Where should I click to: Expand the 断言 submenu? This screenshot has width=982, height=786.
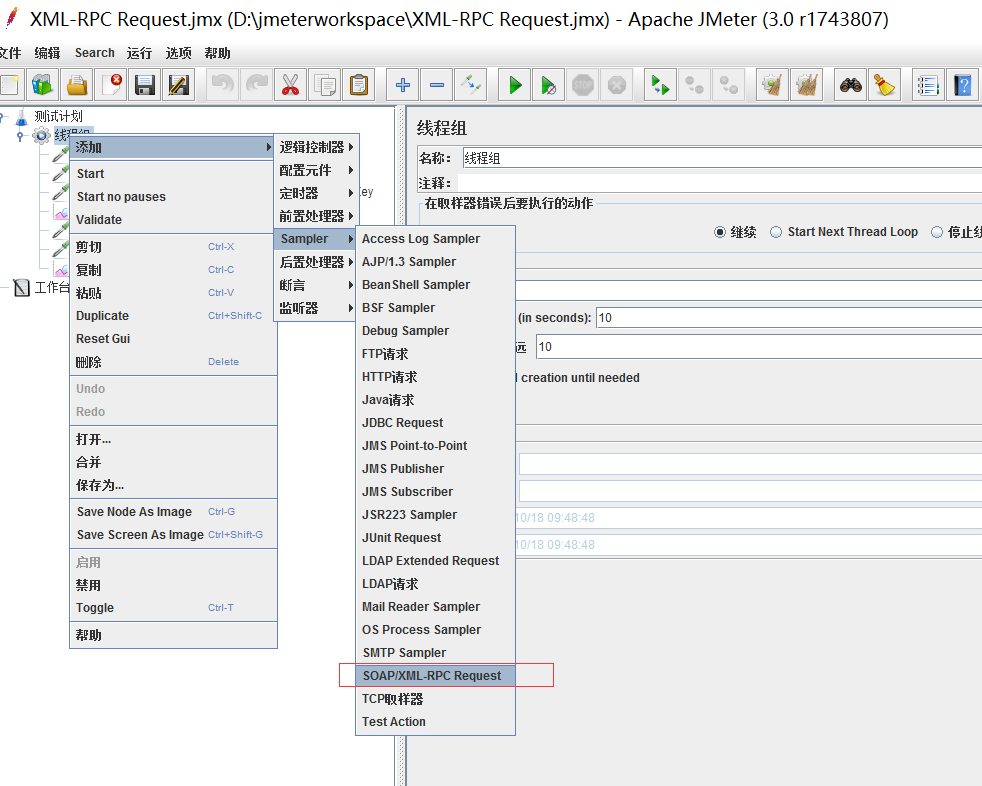[x=316, y=285]
